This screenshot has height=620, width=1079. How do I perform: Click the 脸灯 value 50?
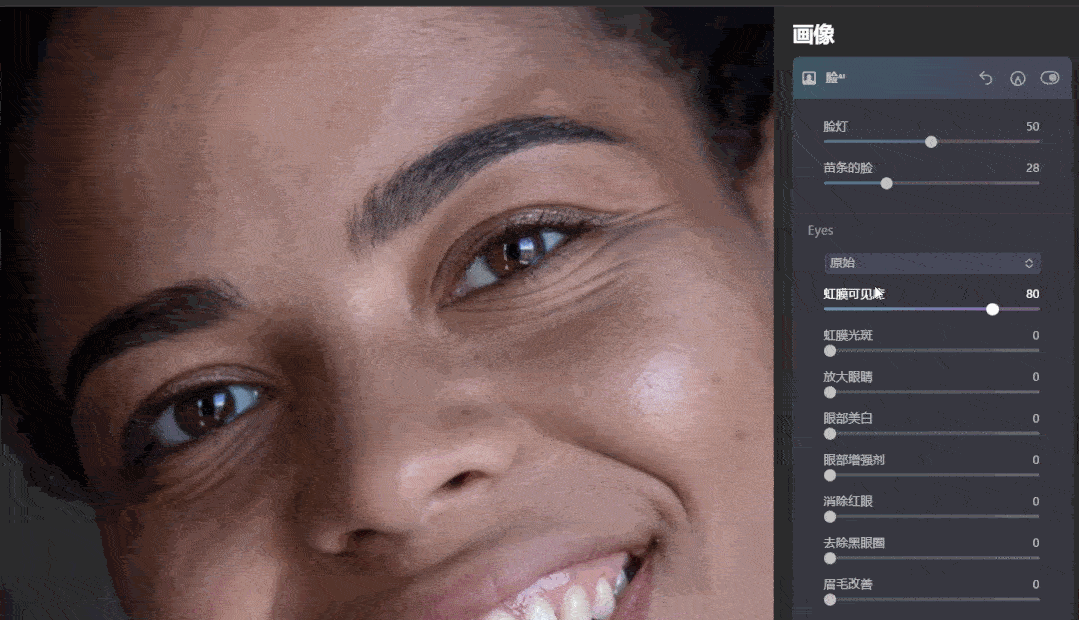pos(1032,127)
